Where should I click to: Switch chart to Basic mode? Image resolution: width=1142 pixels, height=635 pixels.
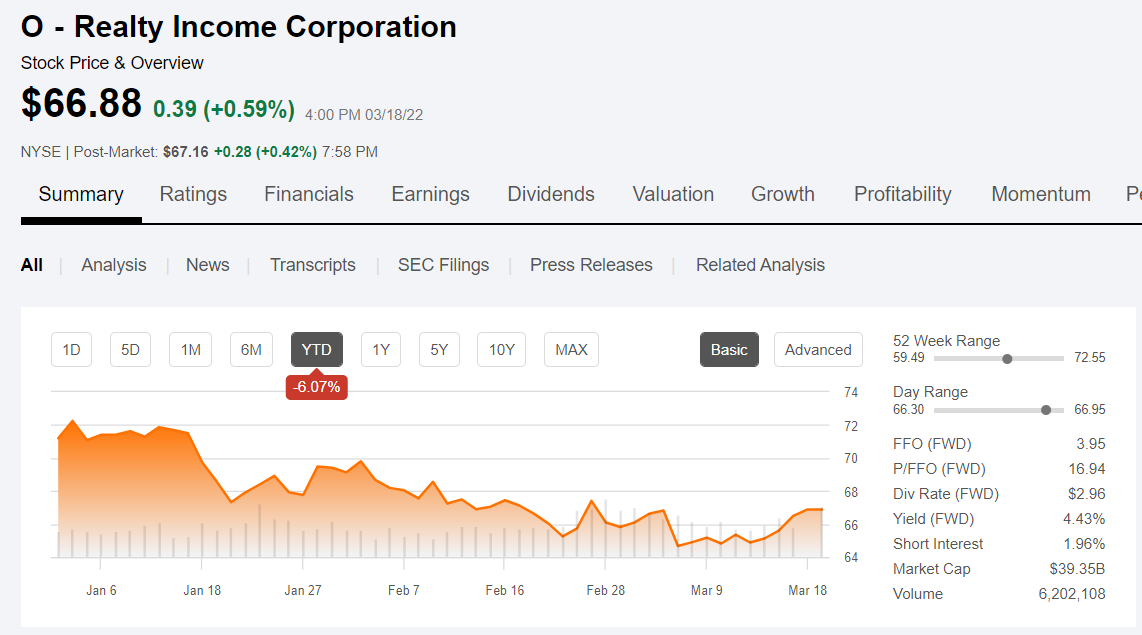pyautogui.click(x=729, y=350)
